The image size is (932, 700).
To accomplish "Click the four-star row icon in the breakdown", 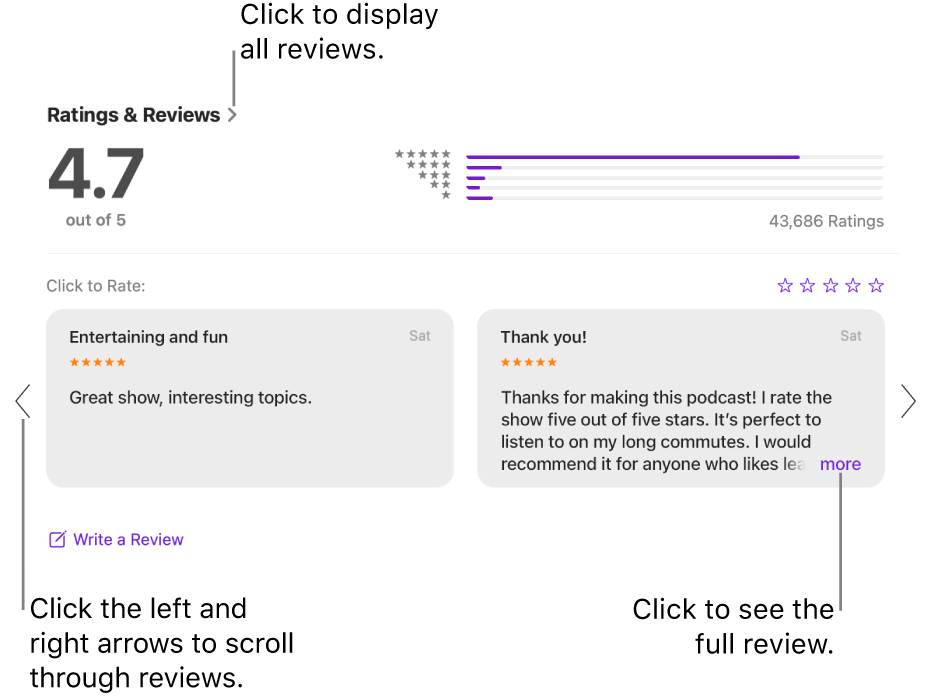I will point(427,164).
